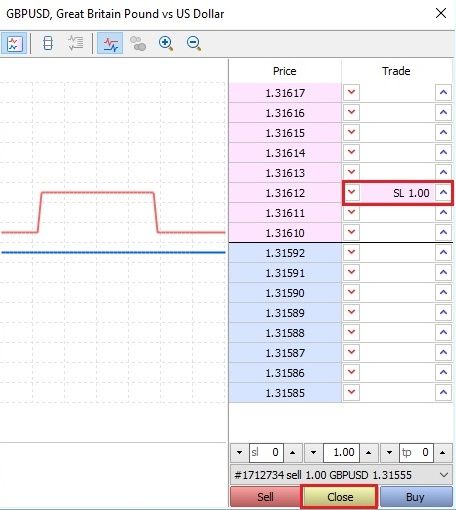Screen dimensions: 456x510
Task: Click blue up chevron at price 1.31617
Action: [443, 92]
